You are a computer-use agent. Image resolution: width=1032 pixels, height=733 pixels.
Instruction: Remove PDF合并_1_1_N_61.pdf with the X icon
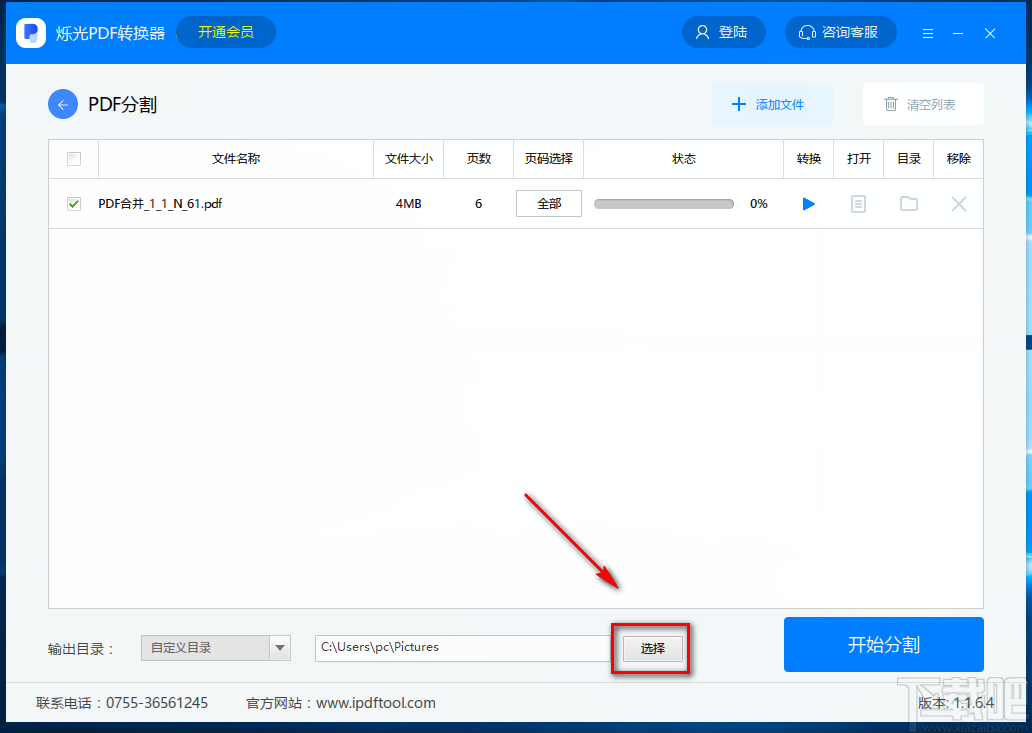pyautogui.click(x=958, y=203)
